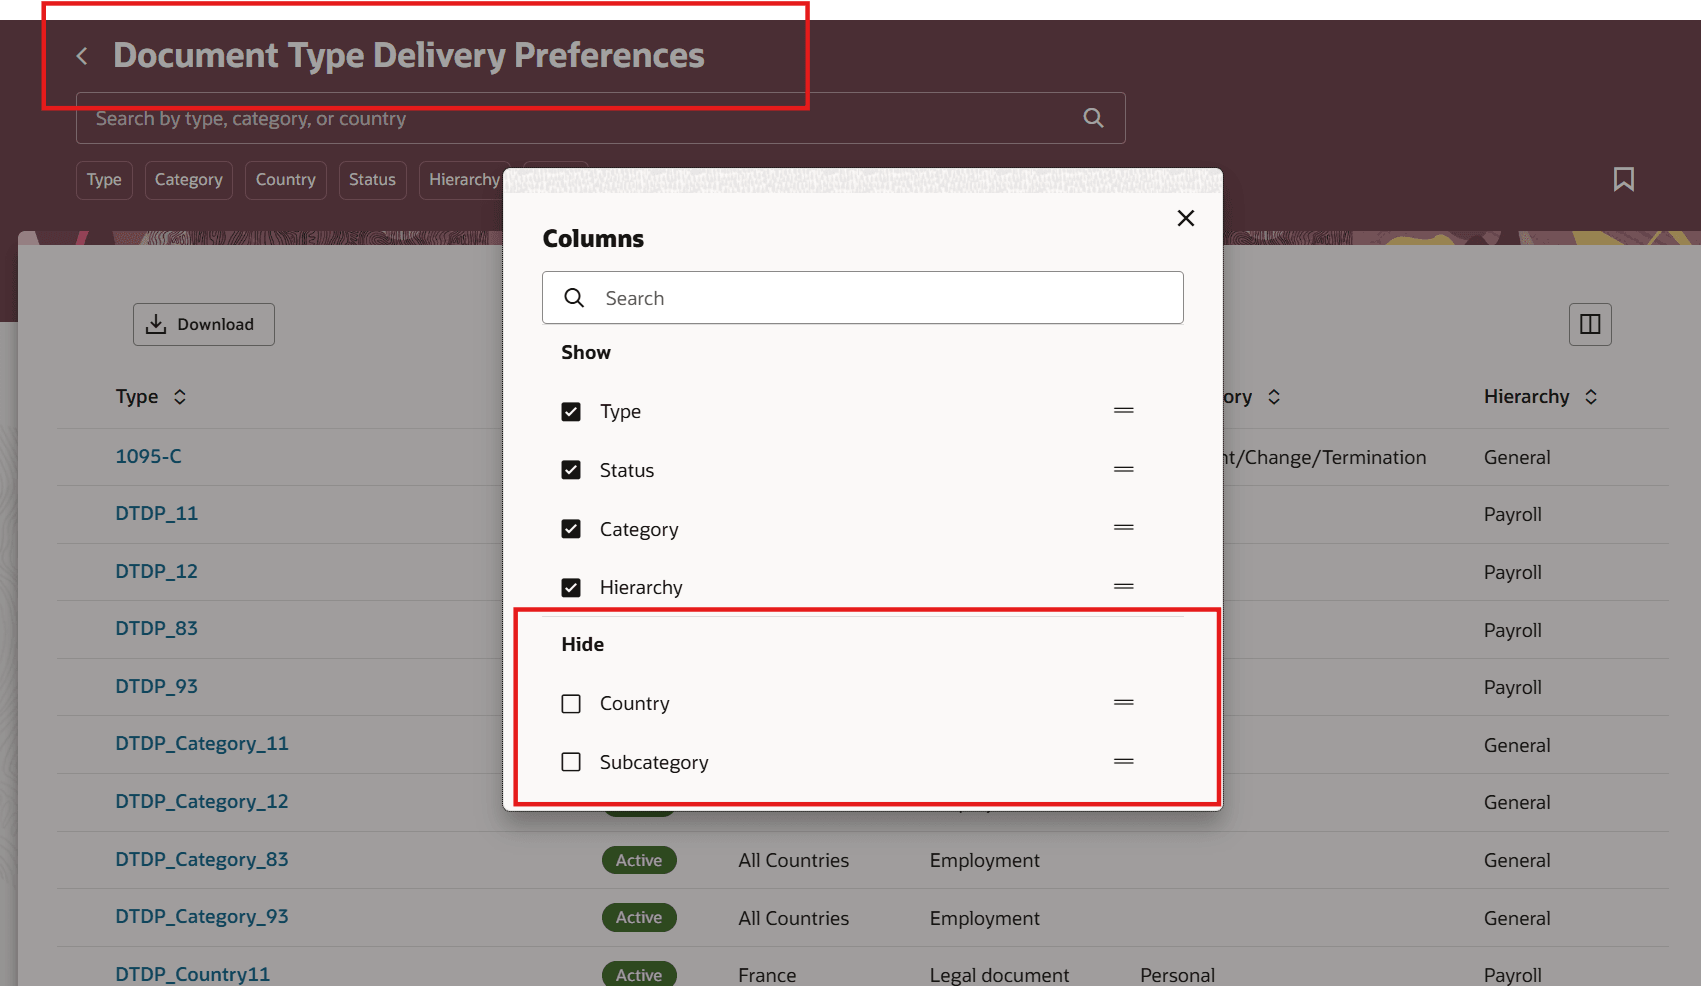The image size is (1701, 986).
Task: Click the Legal document category cell
Action: (x=999, y=975)
